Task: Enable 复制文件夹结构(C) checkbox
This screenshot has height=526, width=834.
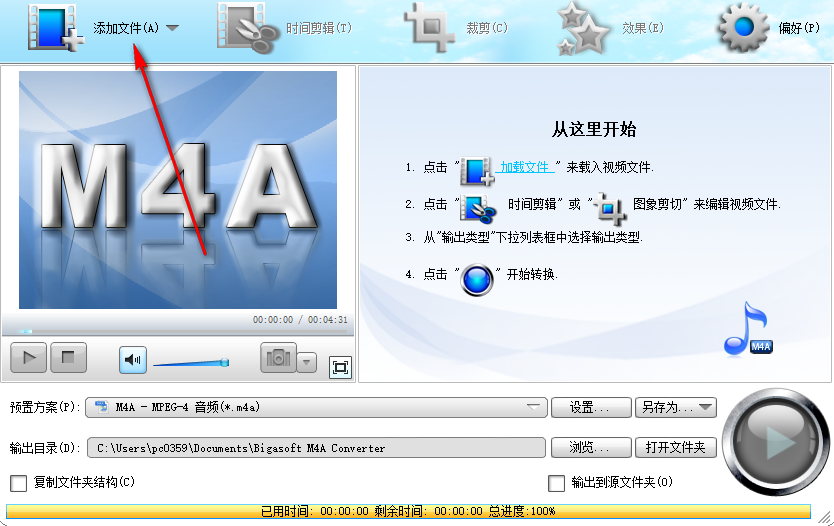Action: (x=19, y=483)
